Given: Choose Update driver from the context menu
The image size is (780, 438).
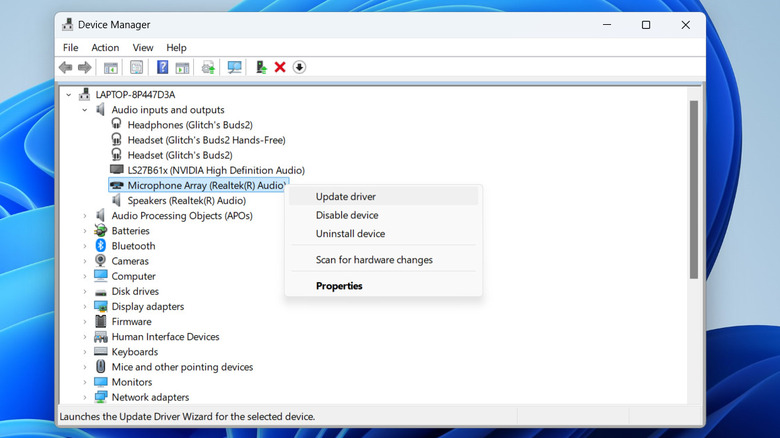Looking at the screenshot, I should (346, 197).
